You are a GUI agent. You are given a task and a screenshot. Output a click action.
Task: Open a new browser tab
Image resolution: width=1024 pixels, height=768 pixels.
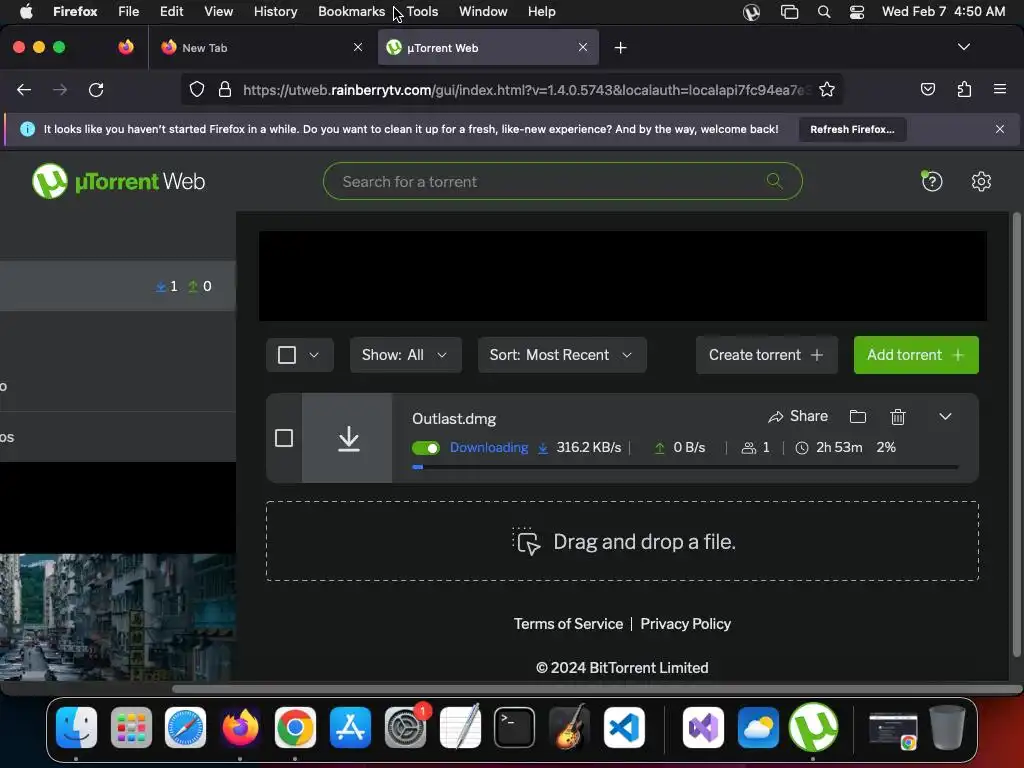[x=620, y=48]
